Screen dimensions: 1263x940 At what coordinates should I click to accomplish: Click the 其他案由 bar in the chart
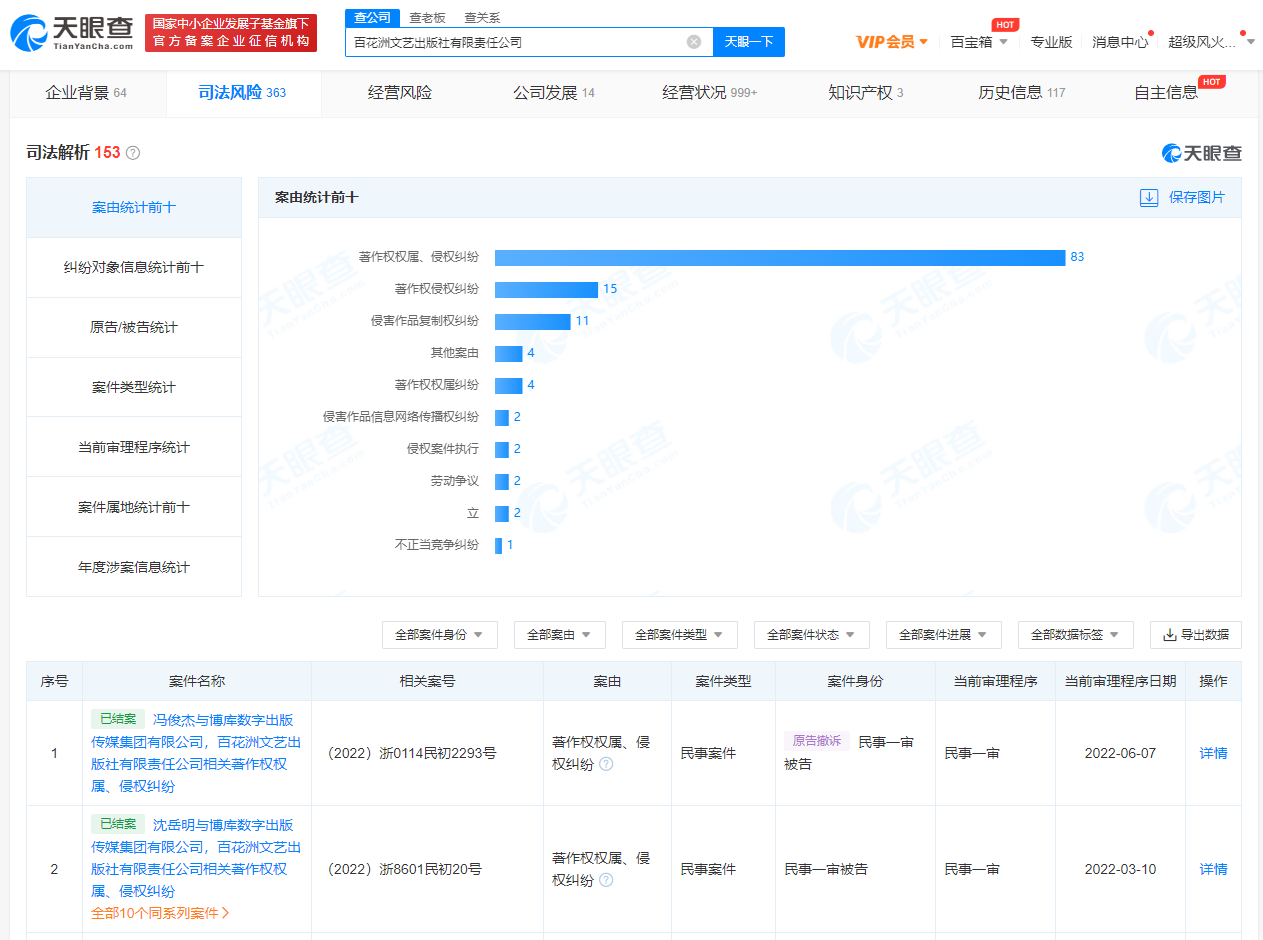508,353
